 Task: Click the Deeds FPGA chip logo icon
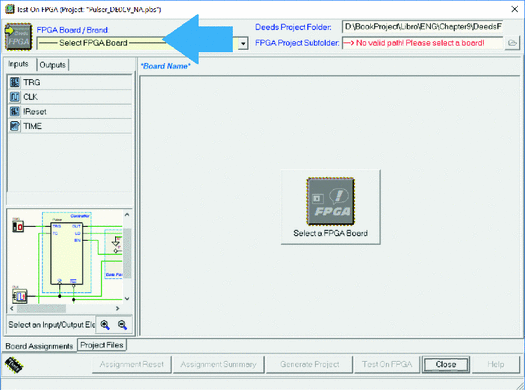(x=18, y=37)
